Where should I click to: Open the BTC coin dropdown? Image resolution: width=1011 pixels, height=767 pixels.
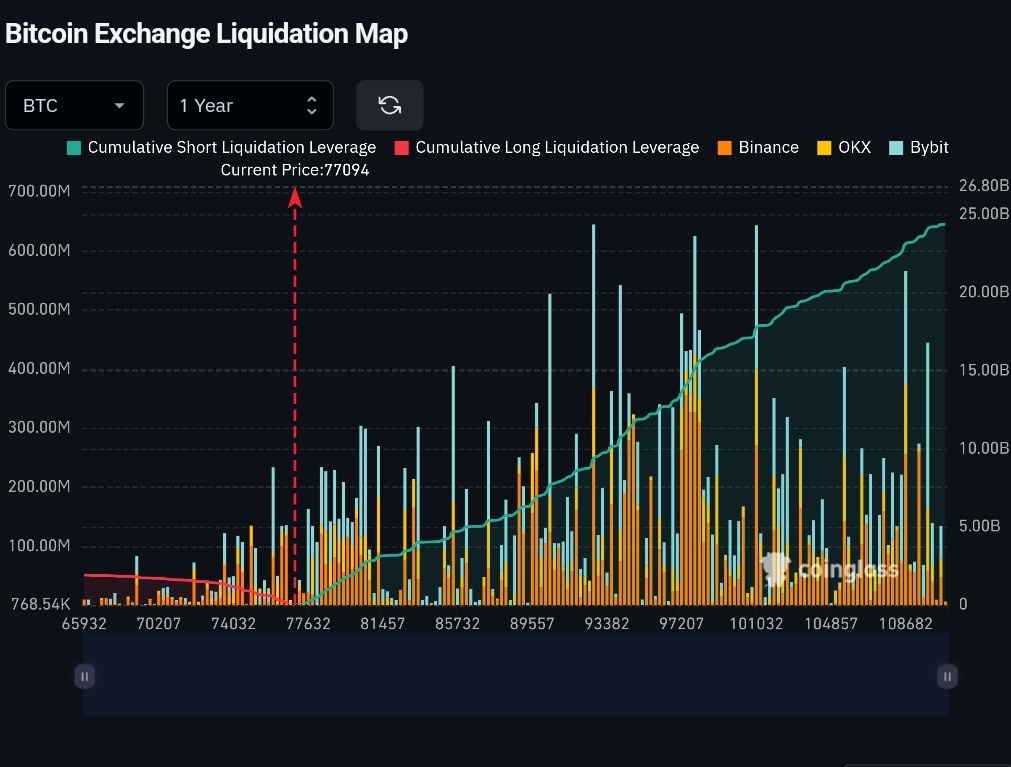pyautogui.click(x=74, y=105)
